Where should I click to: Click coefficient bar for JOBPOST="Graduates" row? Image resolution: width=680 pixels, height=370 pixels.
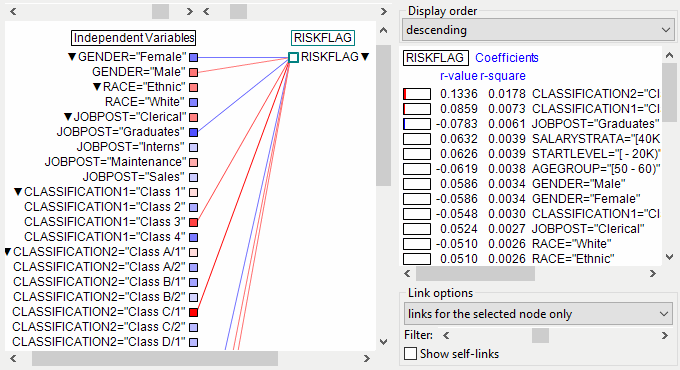[x=417, y=124]
